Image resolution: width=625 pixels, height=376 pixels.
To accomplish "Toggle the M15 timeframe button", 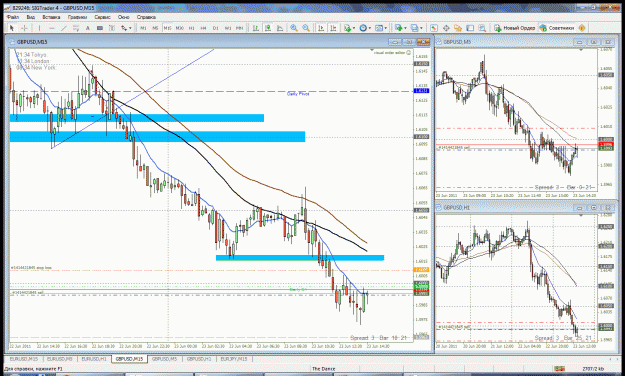I will pos(167,28).
